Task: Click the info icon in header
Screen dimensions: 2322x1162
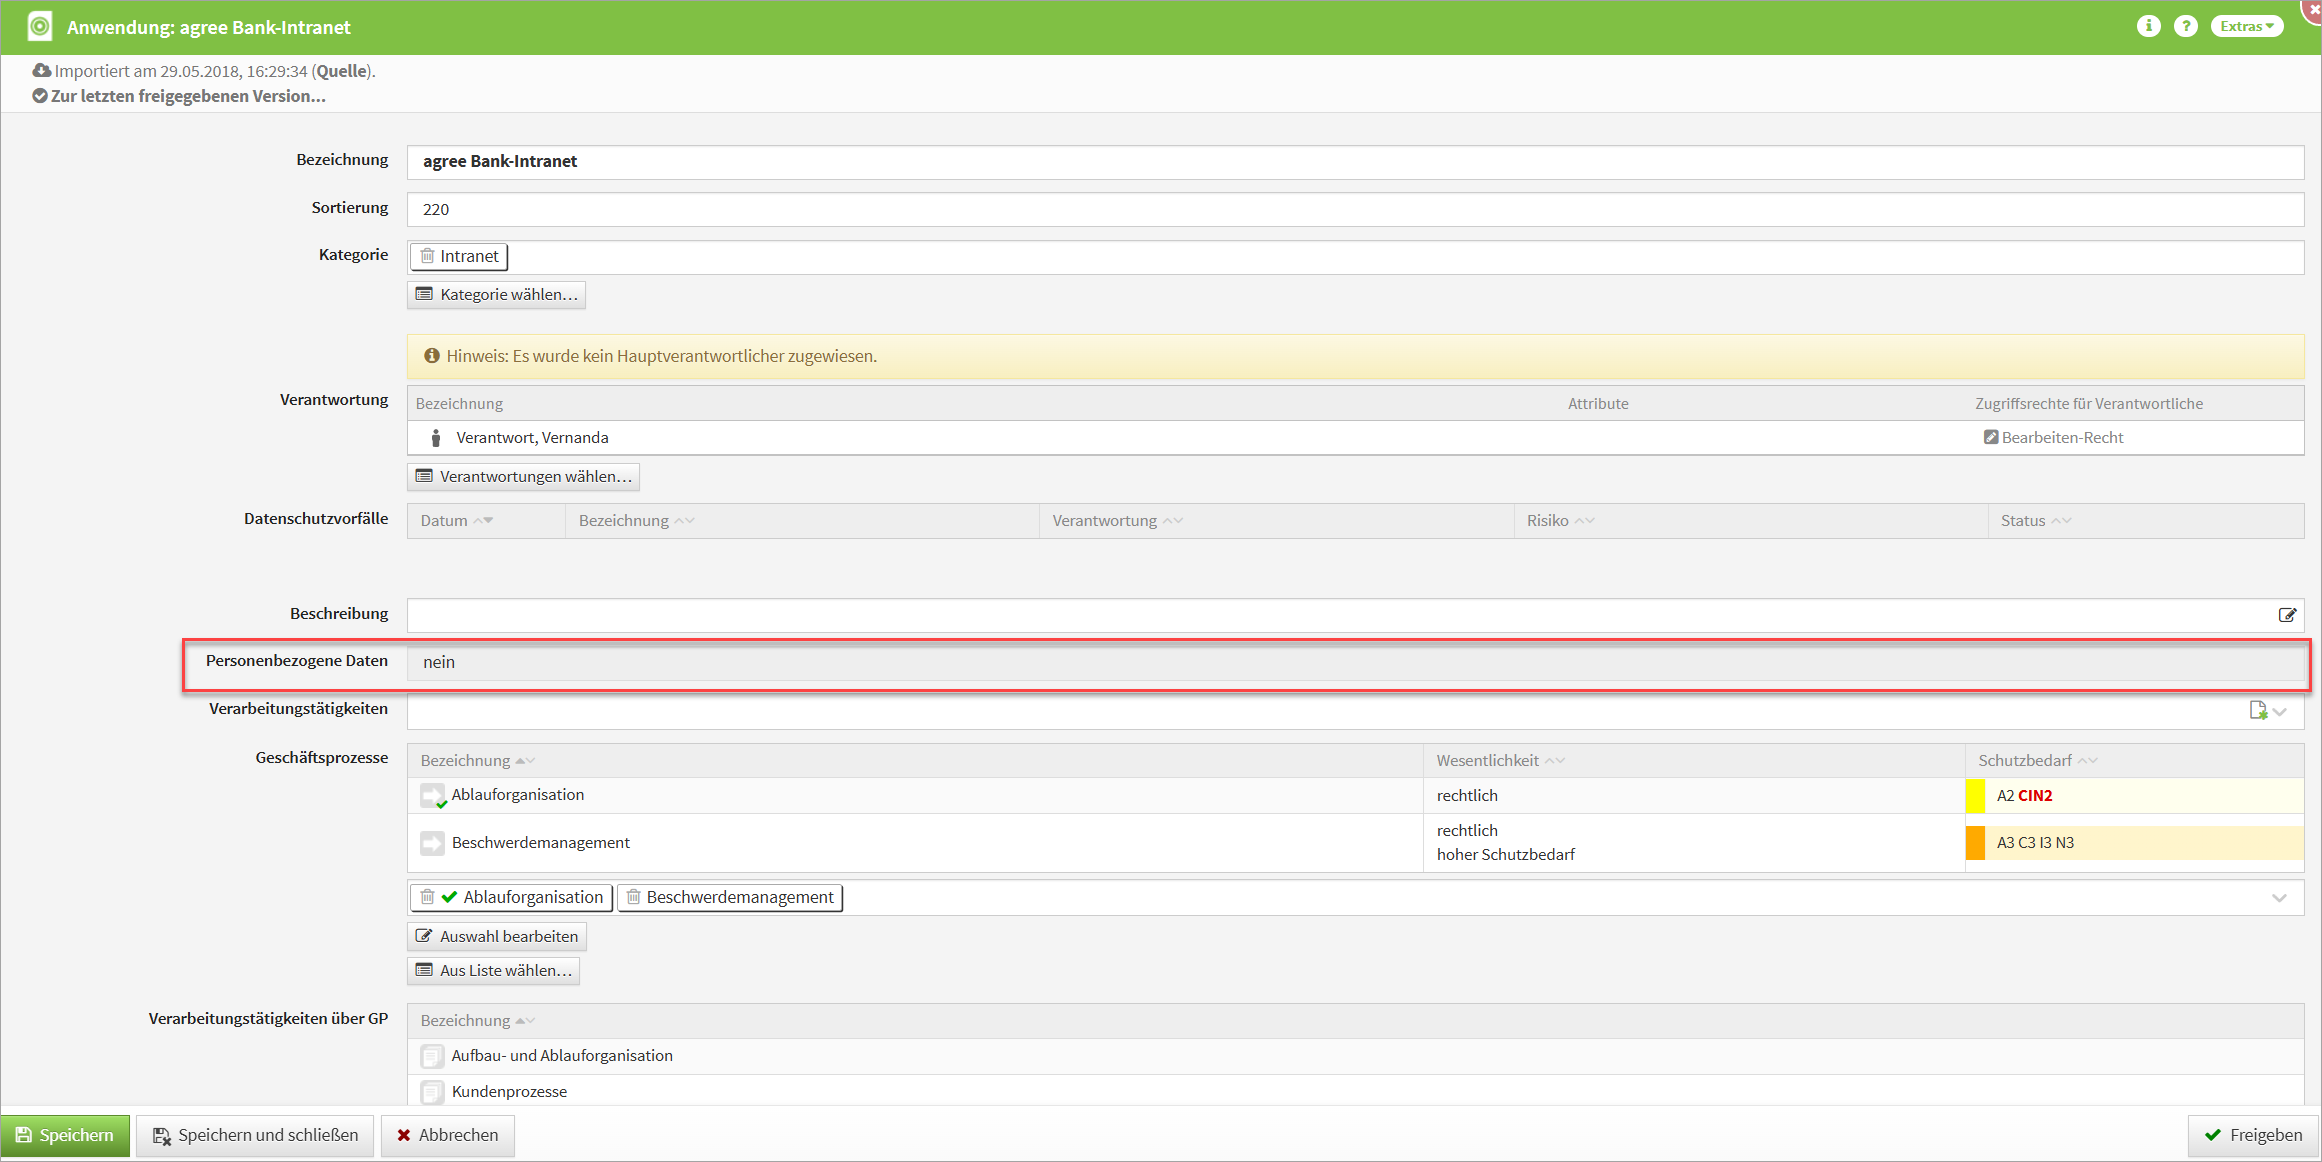Action: click(2147, 27)
